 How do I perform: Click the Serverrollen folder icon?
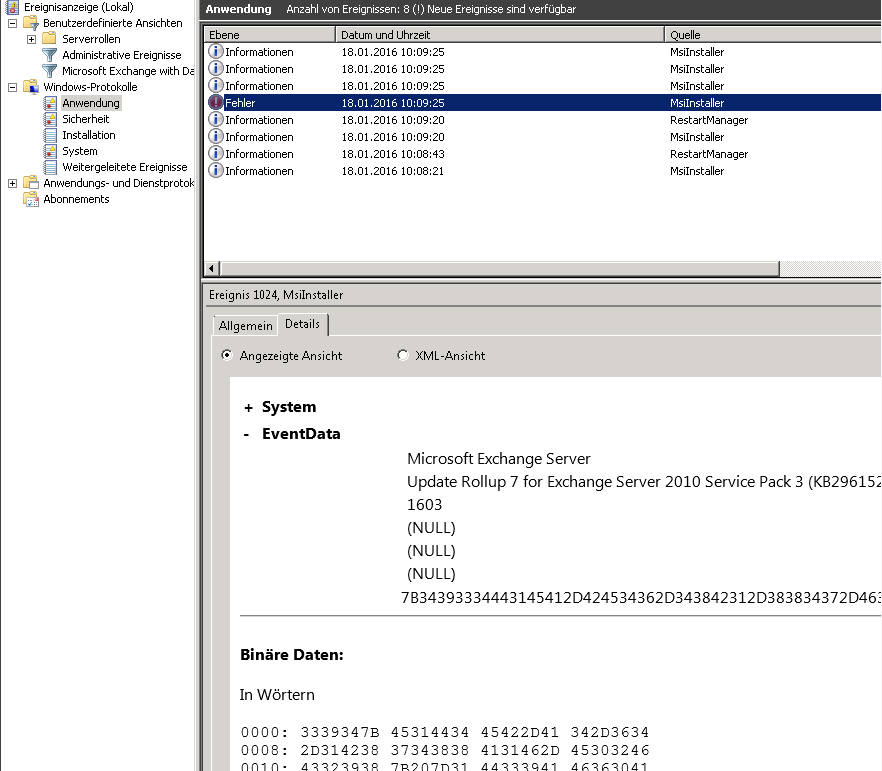(x=50, y=39)
